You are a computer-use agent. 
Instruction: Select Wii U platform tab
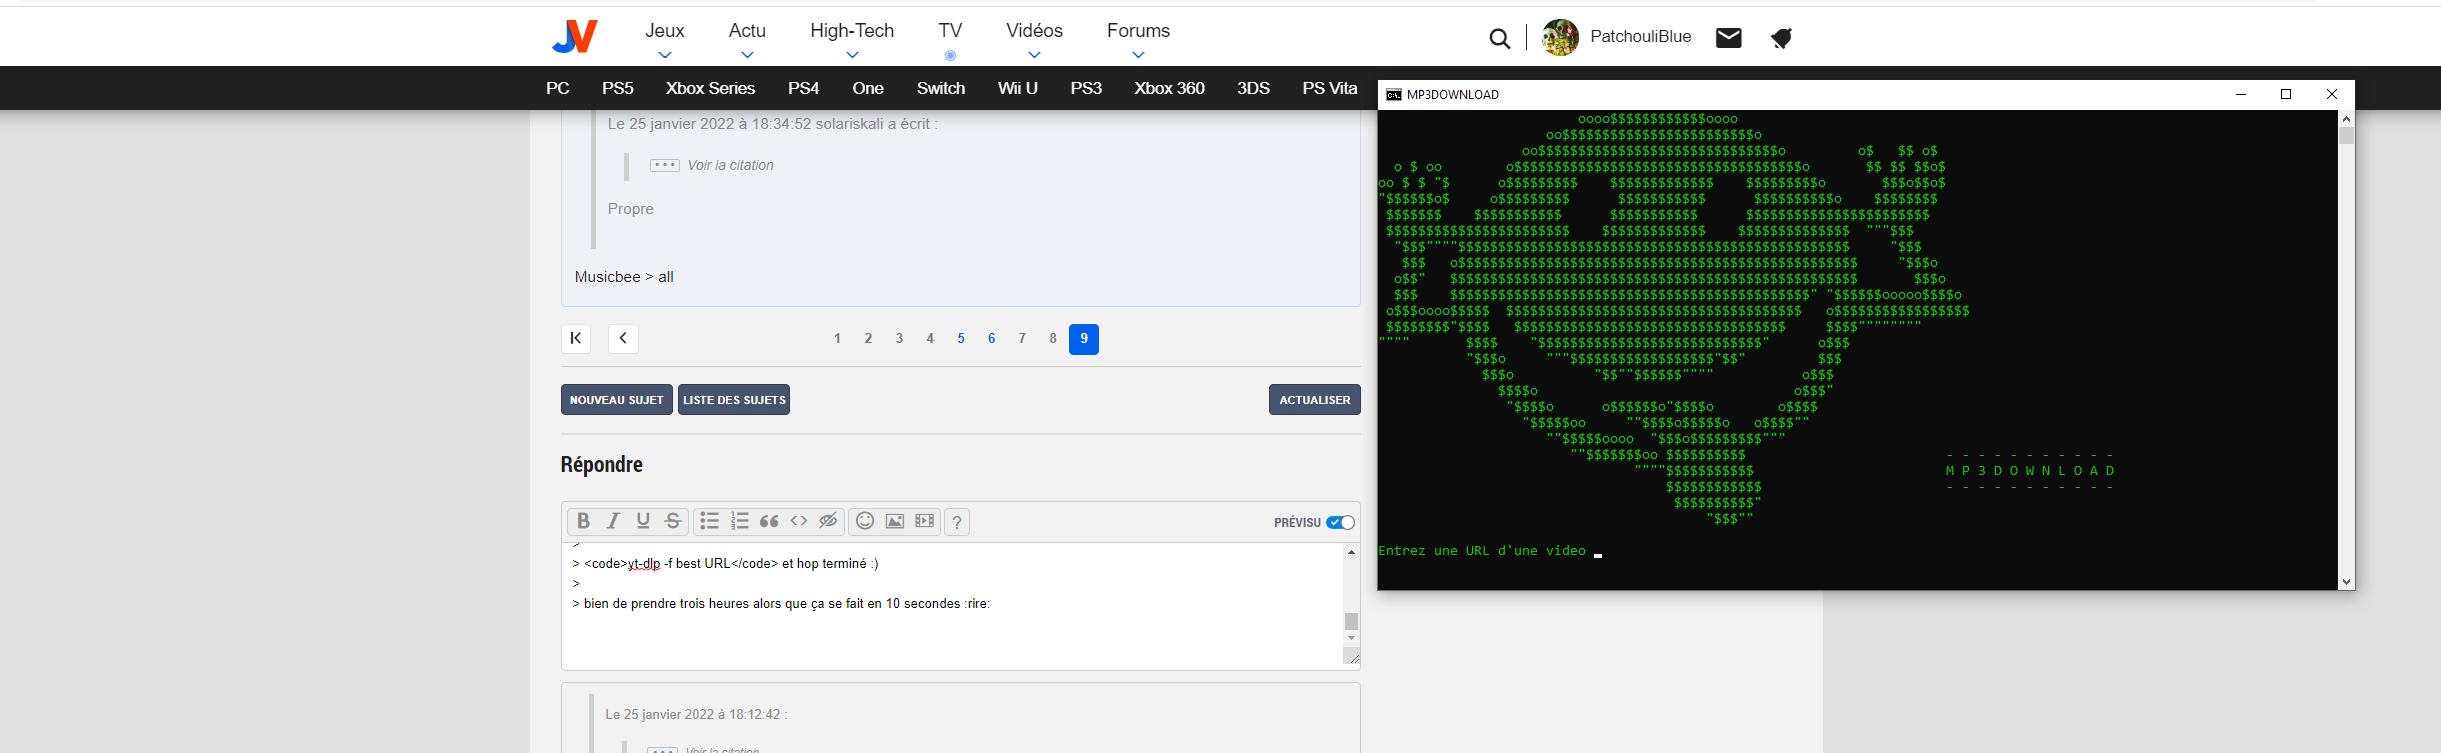tap(1018, 88)
